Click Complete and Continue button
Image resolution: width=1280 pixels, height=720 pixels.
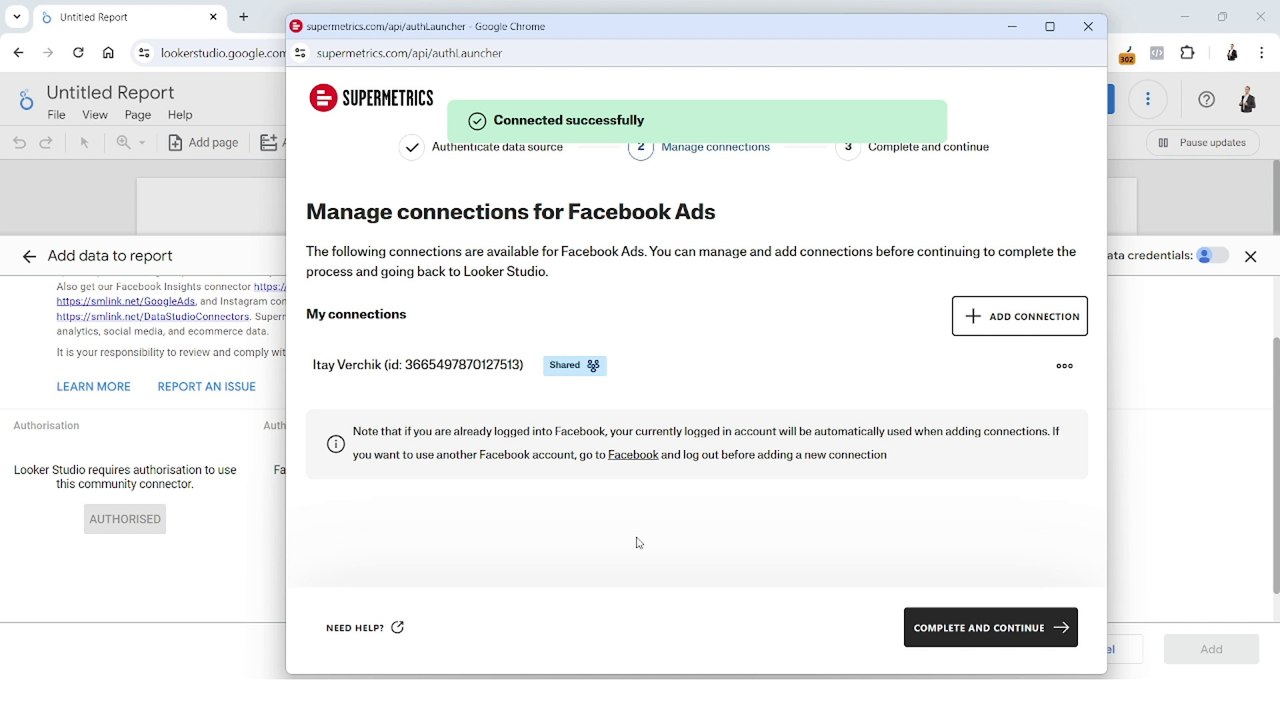click(x=990, y=627)
